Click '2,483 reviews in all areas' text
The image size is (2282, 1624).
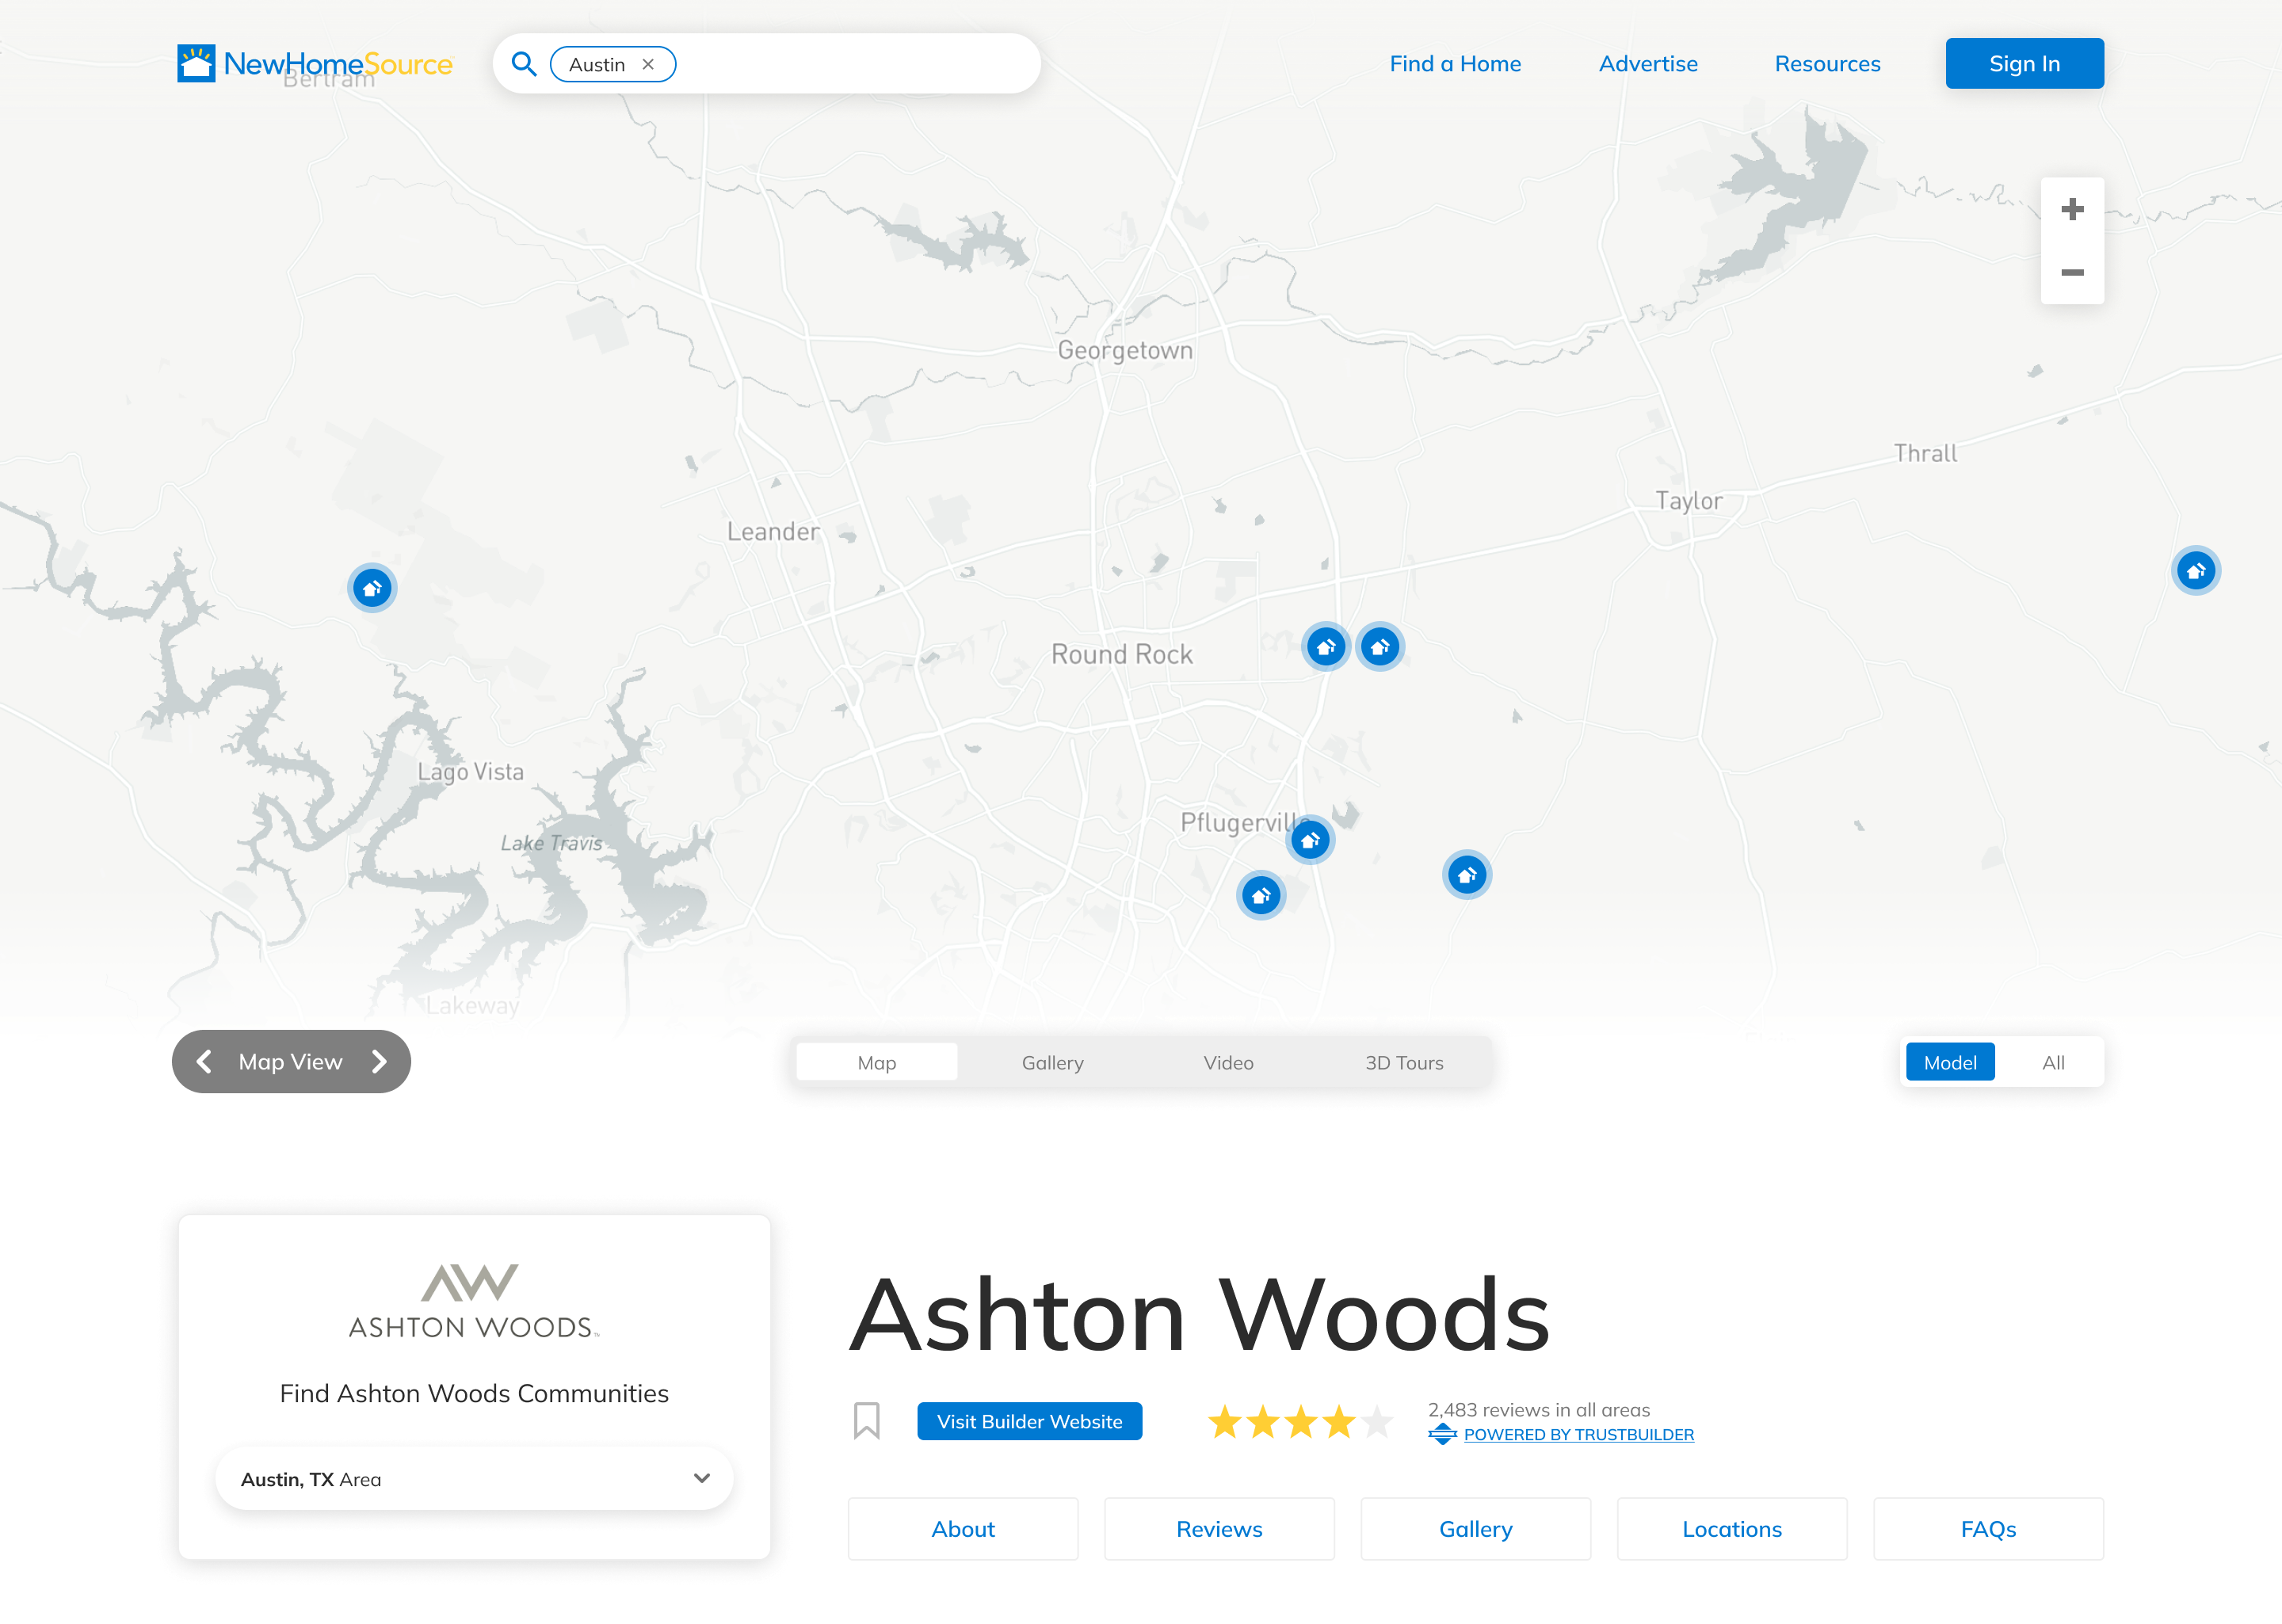(x=1538, y=1409)
